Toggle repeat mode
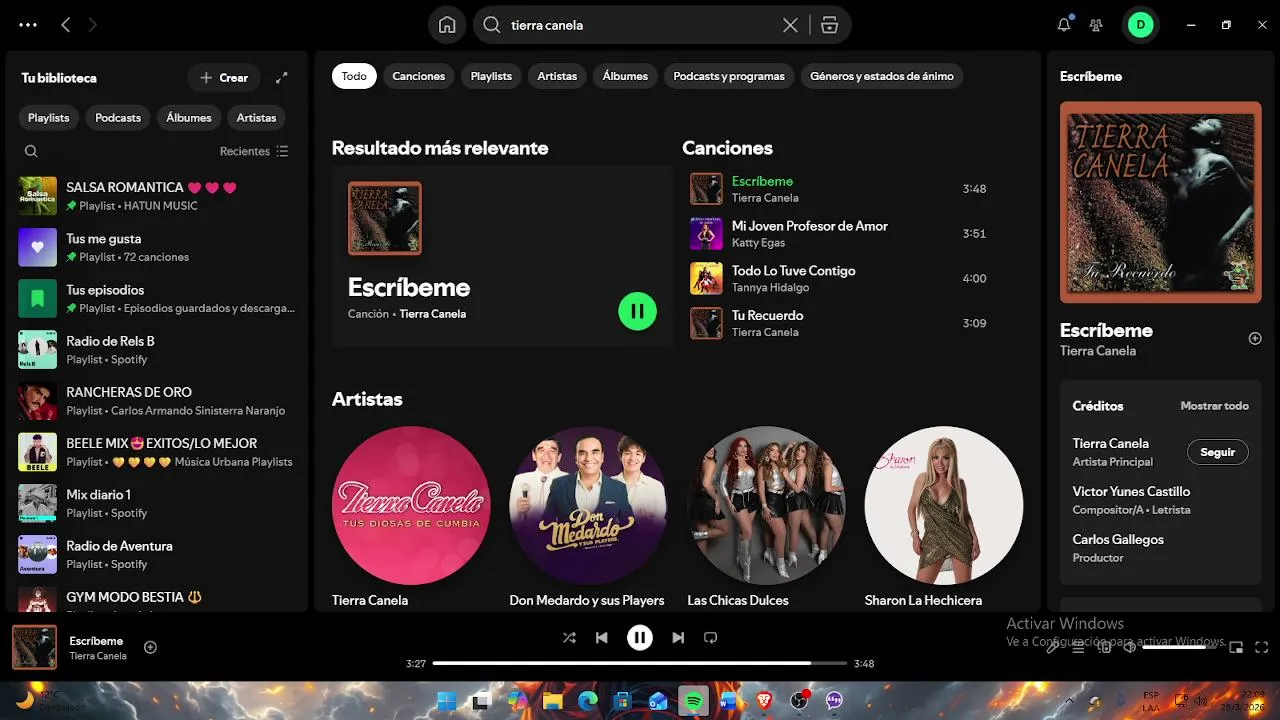1280x720 pixels. [710, 637]
